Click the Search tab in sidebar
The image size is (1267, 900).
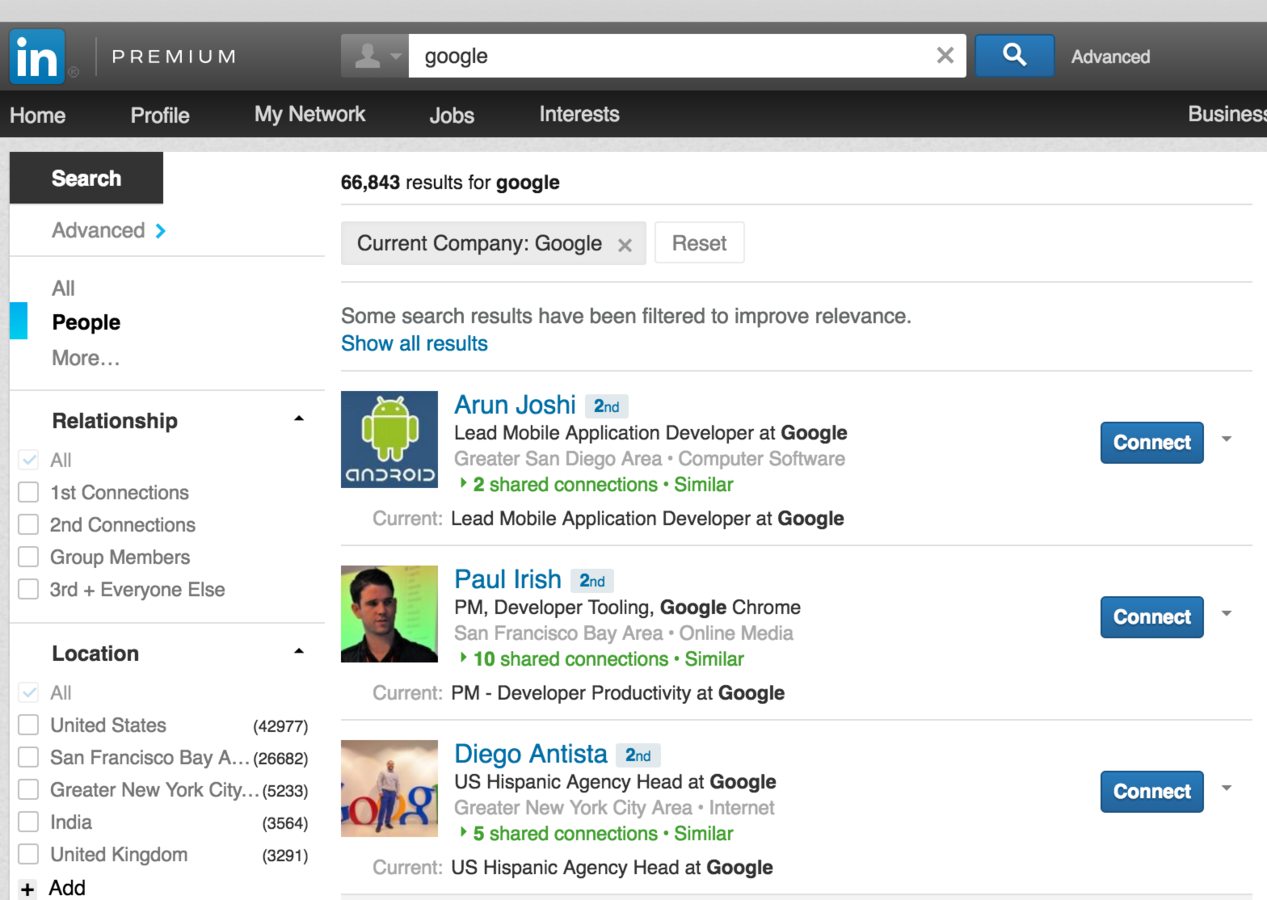point(86,178)
